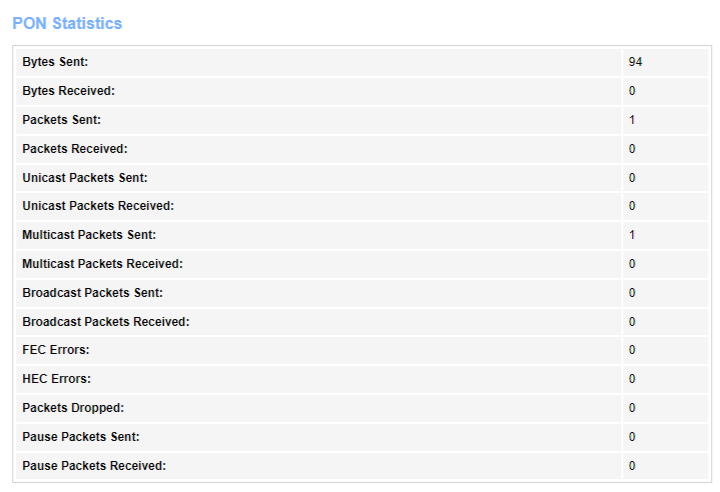Click the Bytes Received label
This screenshot has height=492, width=720.
(68, 91)
